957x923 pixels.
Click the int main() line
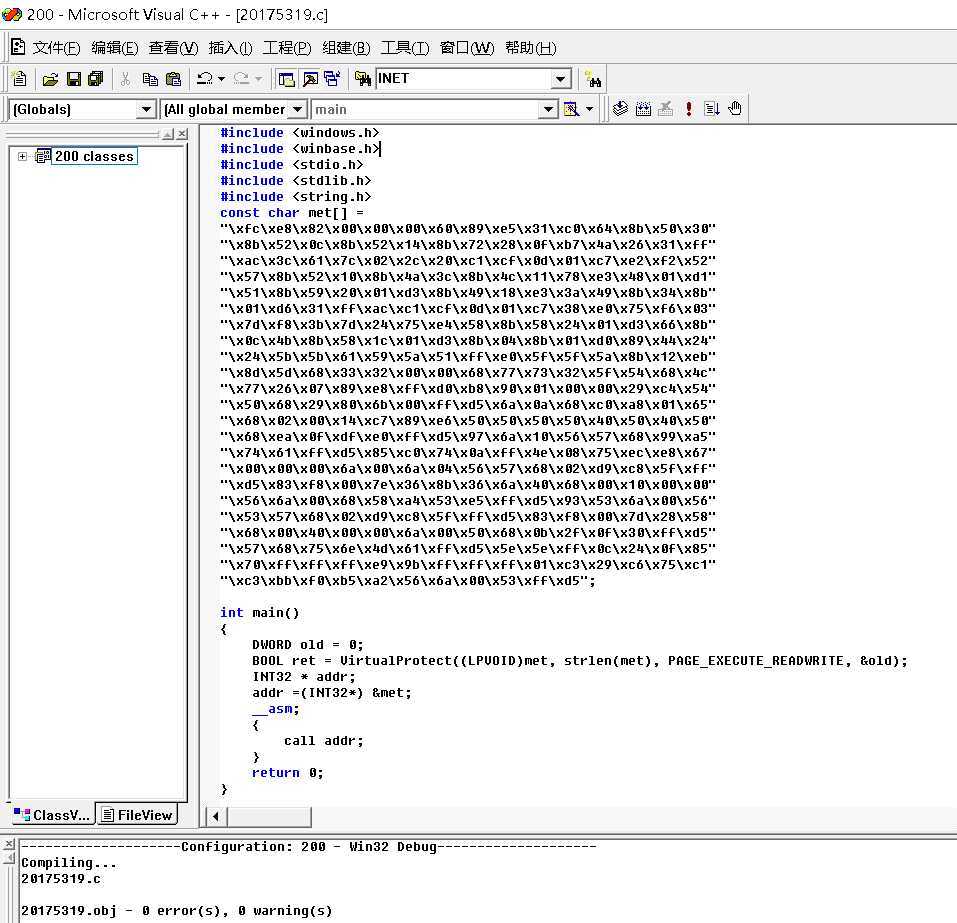[x=259, y=612]
